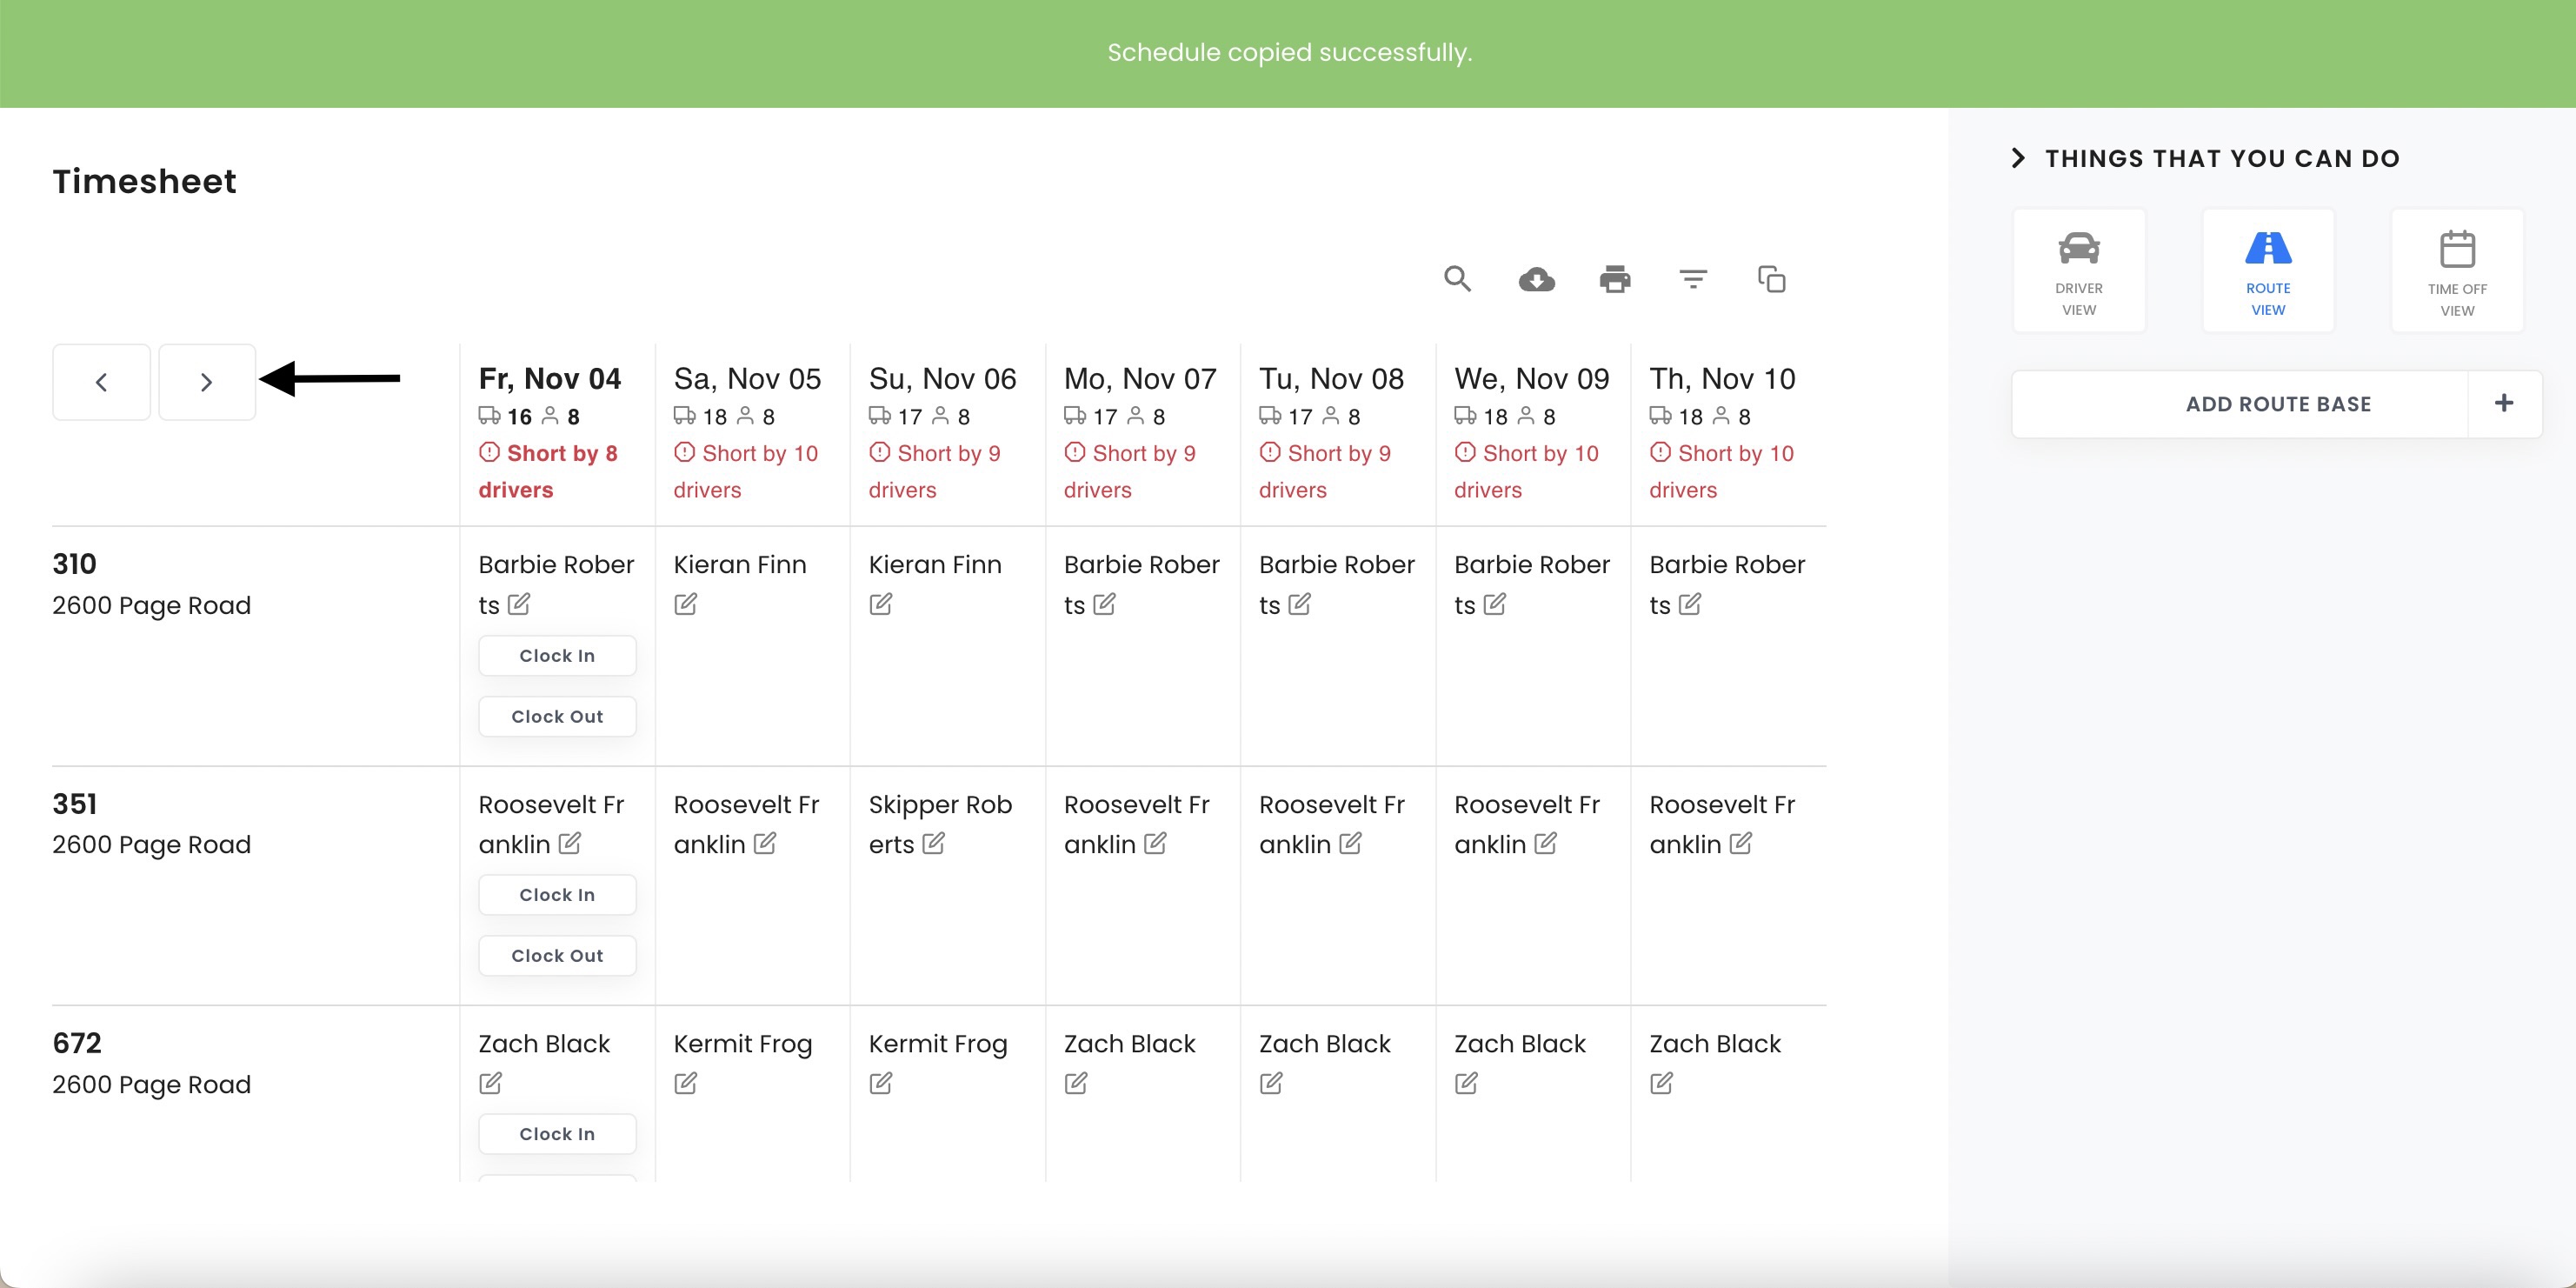The width and height of the screenshot is (2576, 1288).
Task: Go to previous week with left chevron
Action: (x=101, y=382)
